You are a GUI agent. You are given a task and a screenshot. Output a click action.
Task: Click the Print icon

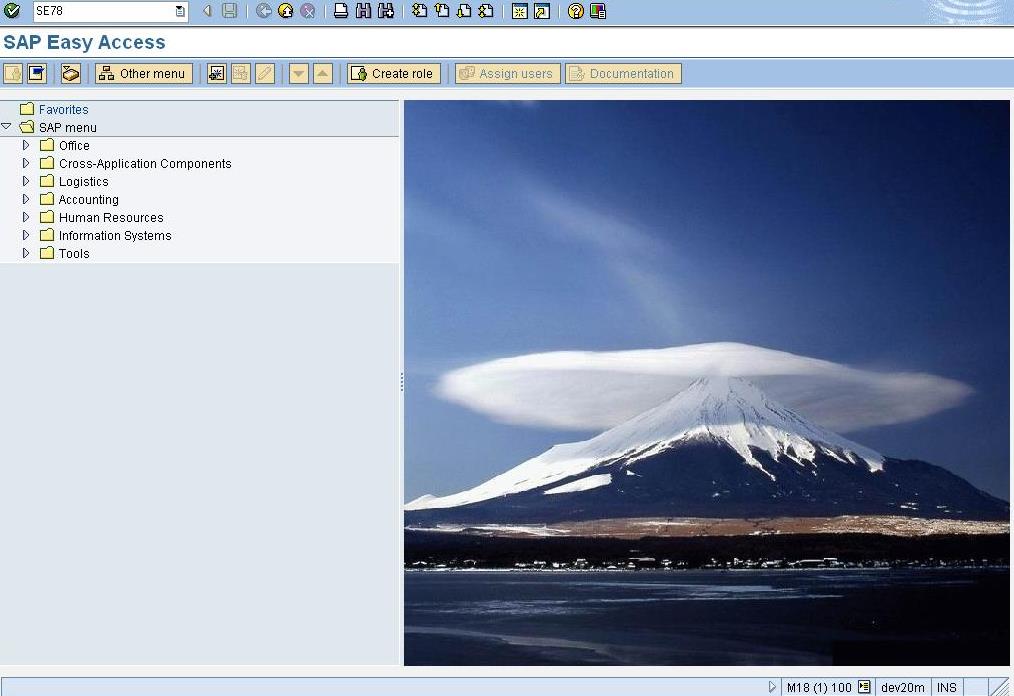tap(339, 11)
